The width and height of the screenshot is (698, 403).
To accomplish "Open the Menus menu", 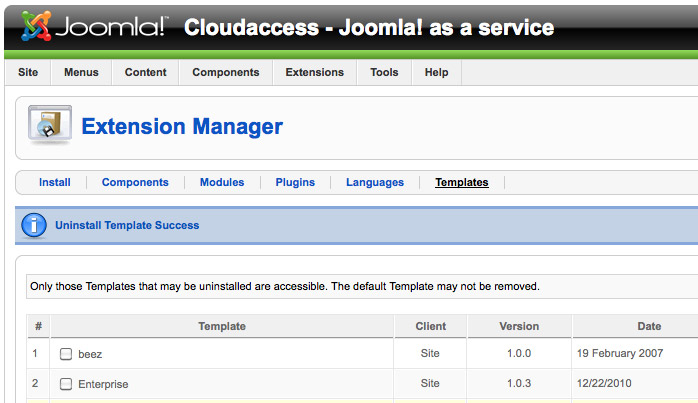I will (81, 72).
